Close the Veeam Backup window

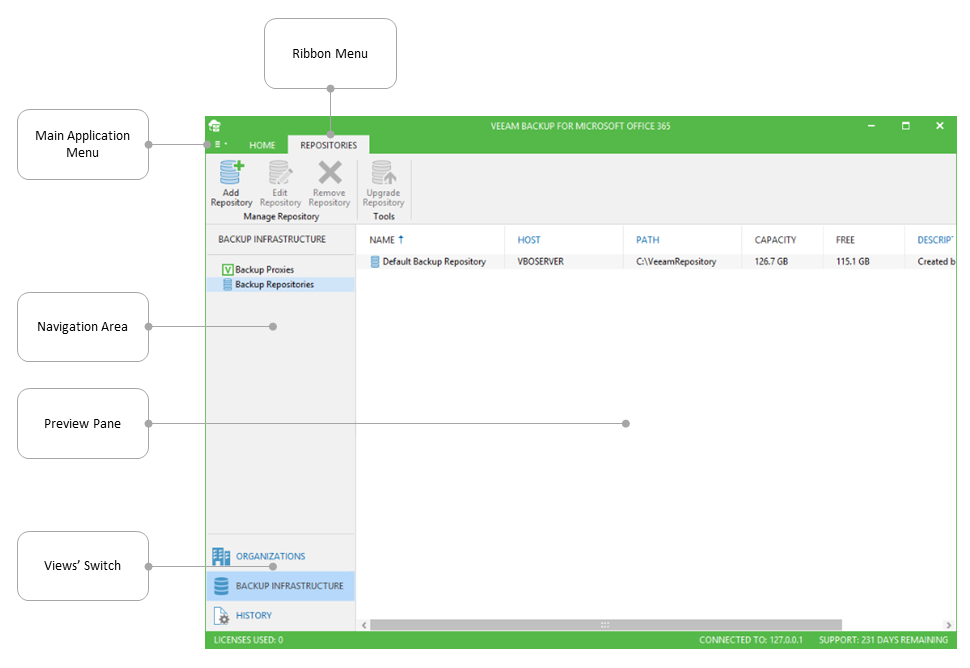click(940, 126)
